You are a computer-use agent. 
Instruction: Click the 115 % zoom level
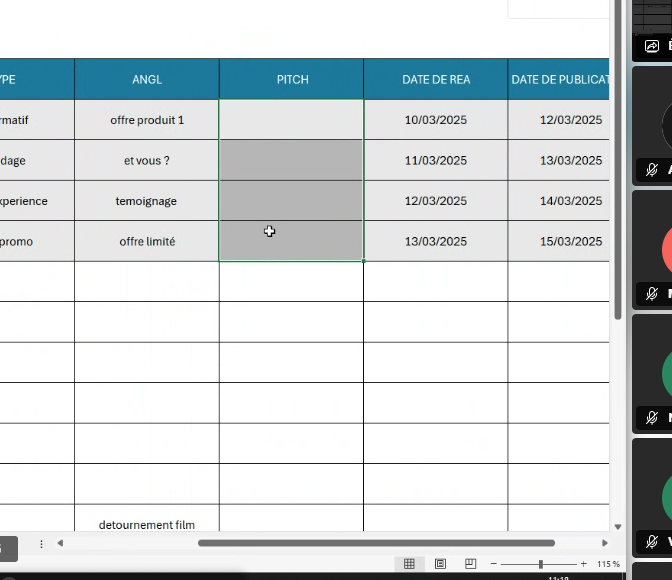pyautogui.click(x=608, y=565)
